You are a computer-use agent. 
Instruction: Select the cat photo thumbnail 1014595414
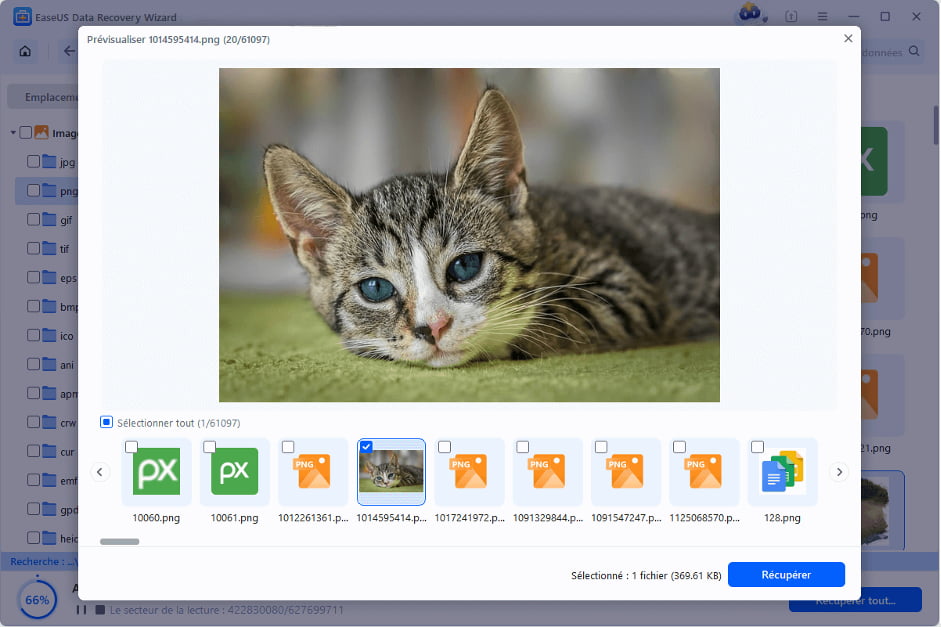[391, 472]
